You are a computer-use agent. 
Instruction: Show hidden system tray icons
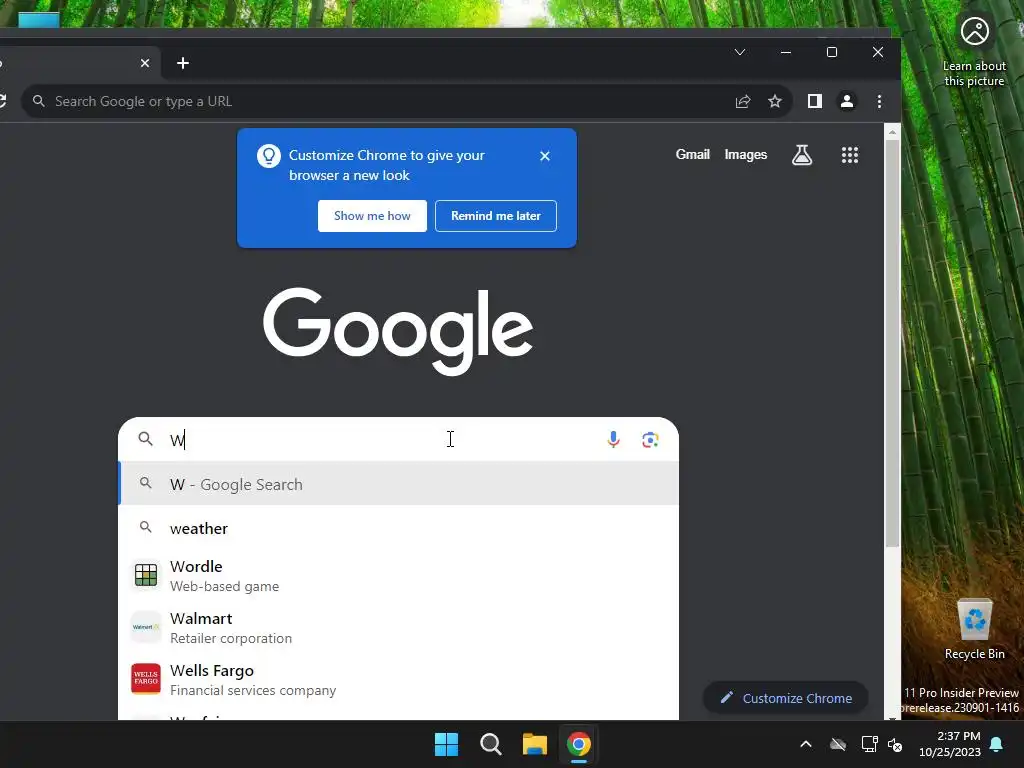[806, 744]
